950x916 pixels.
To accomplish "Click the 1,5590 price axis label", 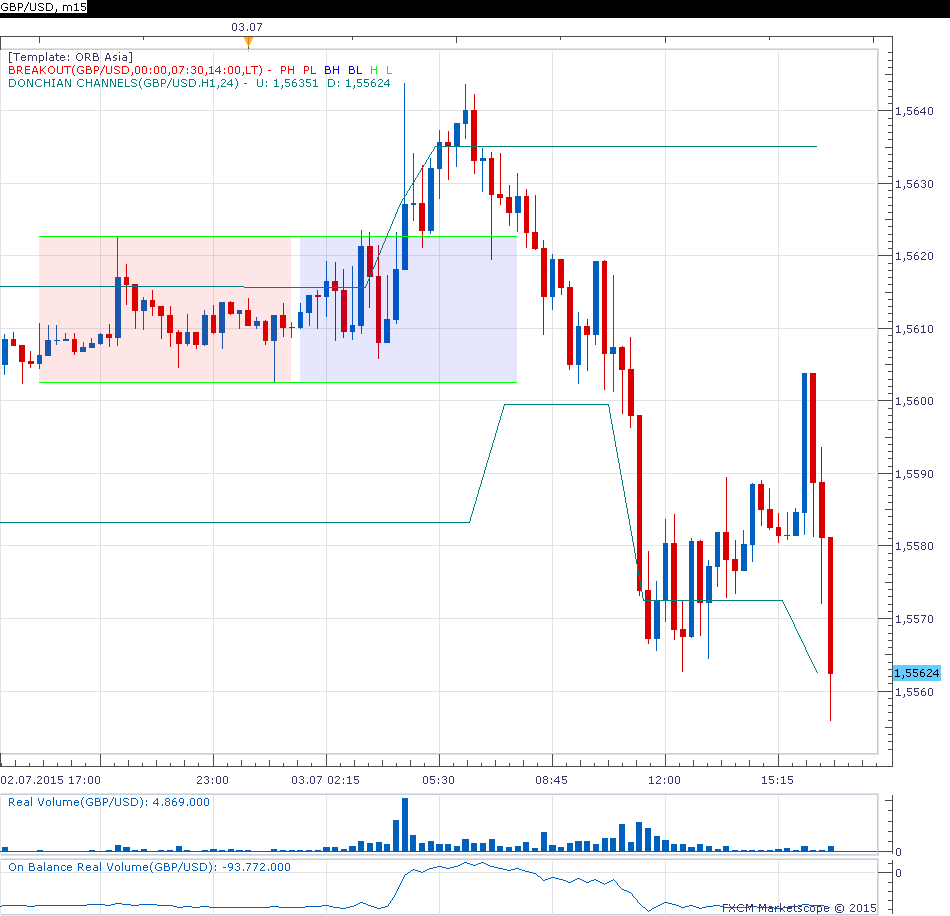I will tap(914, 474).
